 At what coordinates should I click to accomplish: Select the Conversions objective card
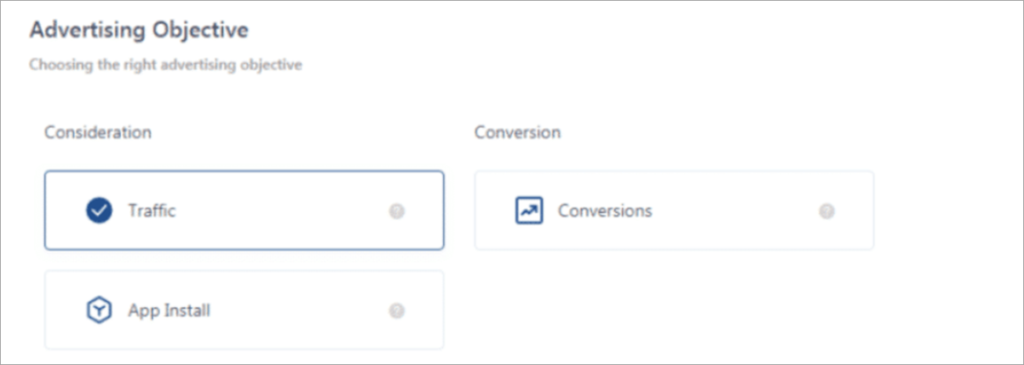674,210
